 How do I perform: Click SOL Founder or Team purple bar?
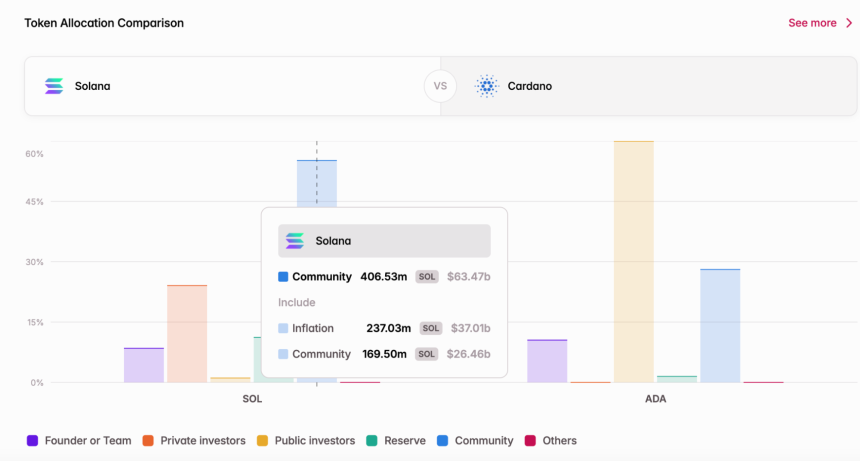[144, 365]
